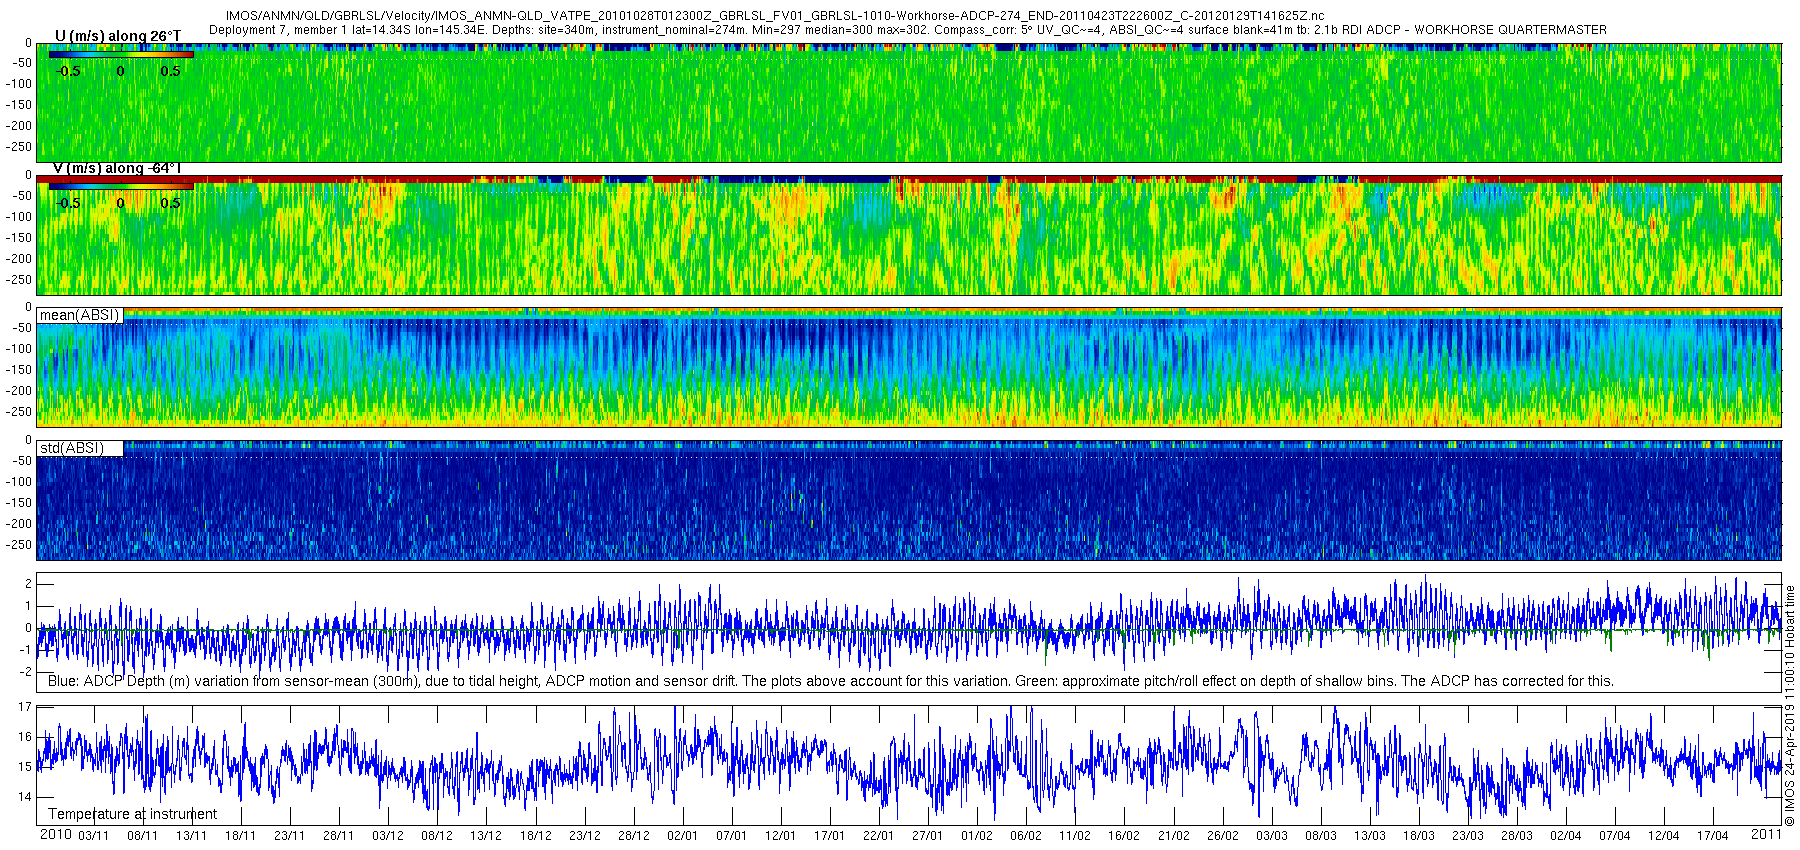
Task: Click the U velocity colorbar strip
Action: [121, 54]
